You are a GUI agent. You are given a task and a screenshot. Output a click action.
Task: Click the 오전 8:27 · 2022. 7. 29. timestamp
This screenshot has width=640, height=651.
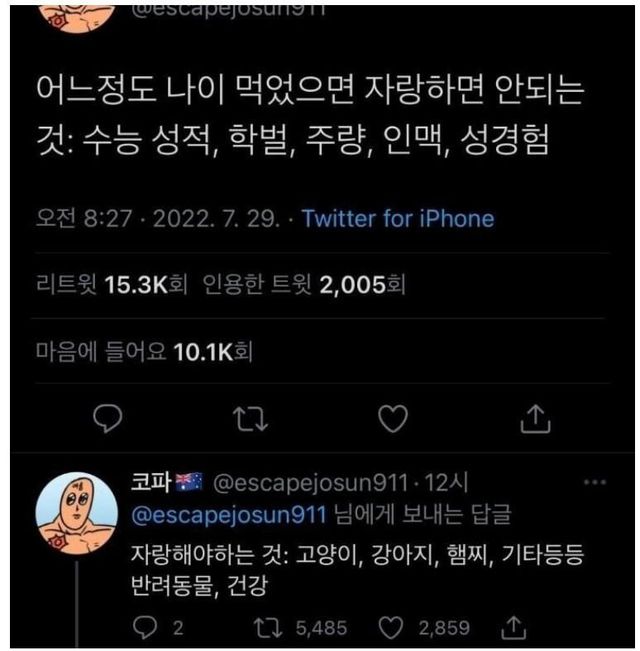(x=157, y=218)
